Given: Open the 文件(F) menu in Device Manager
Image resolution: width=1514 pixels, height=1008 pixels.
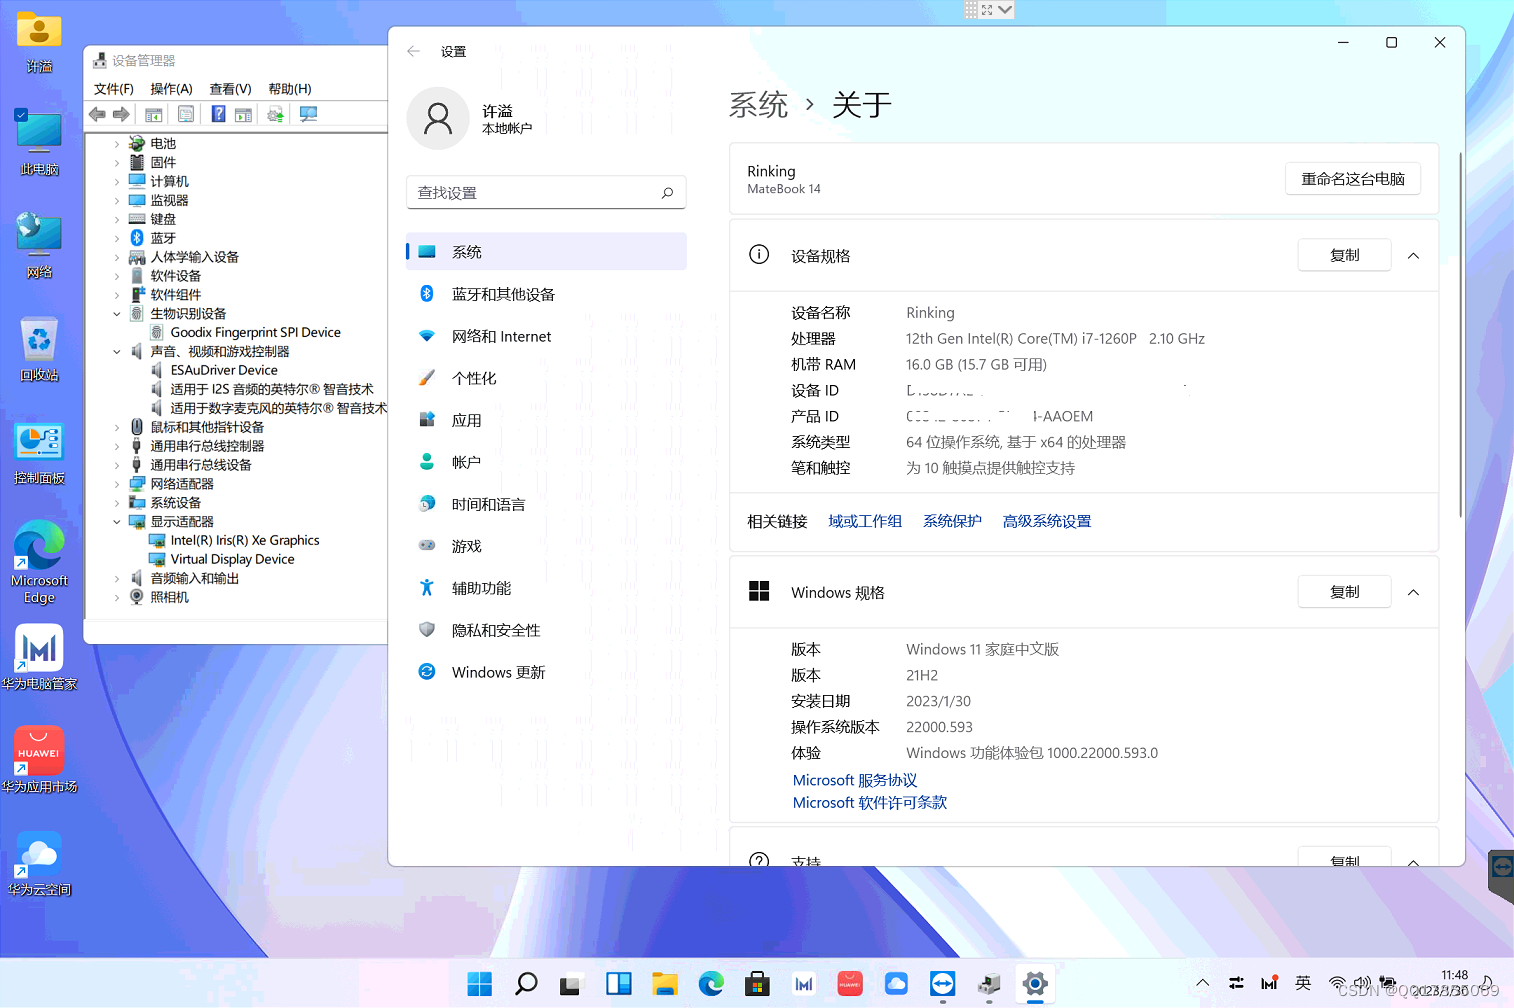Looking at the screenshot, I should click(x=114, y=89).
